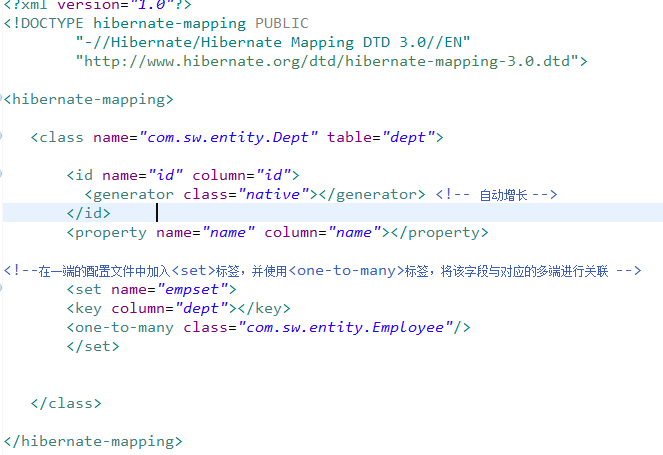This screenshot has width=663, height=455.
Task: Collapse the hibernate-mapping fold marker
Action: (x=1, y=98)
